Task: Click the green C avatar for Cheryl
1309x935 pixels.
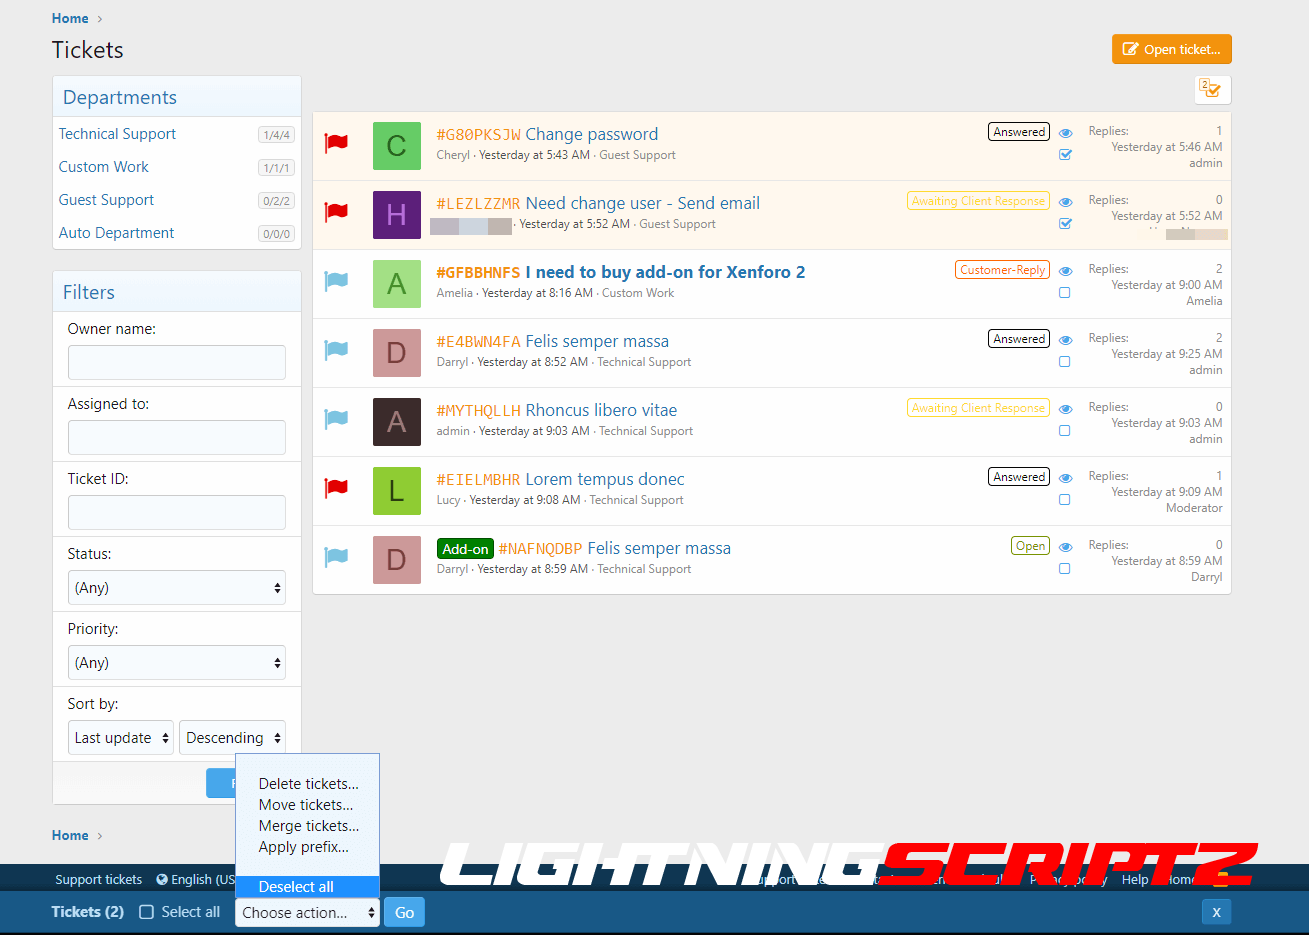Action: click(x=396, y=146)
